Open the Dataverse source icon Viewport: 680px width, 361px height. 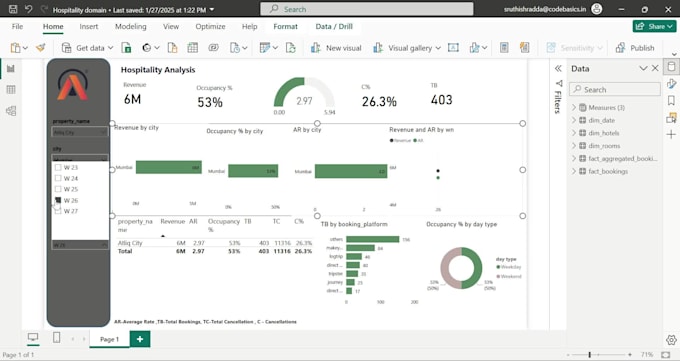(x=213, y=48)
